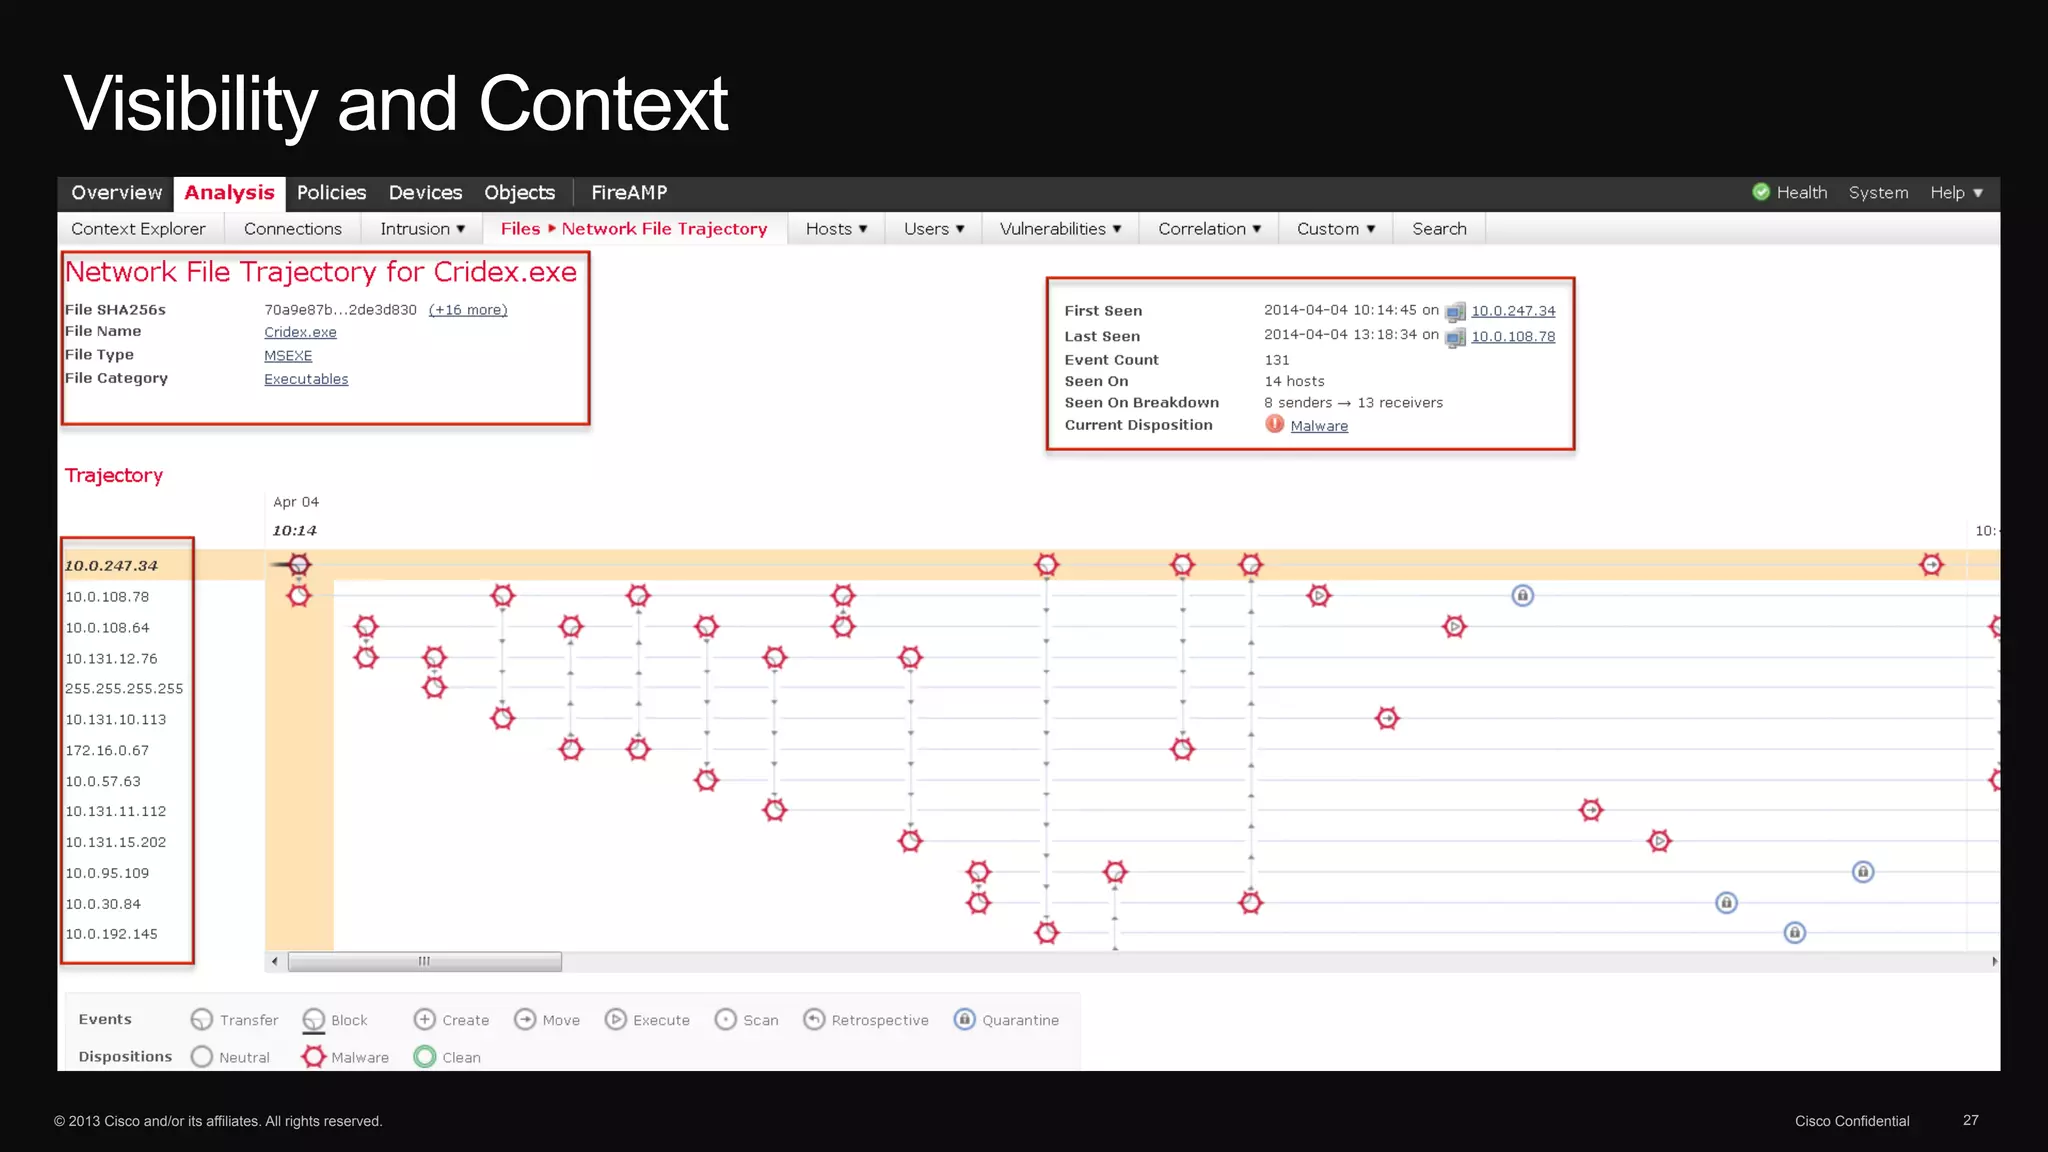Open the Malware disposition link
The image size is (2048, 1152).
pos(1319,426)
